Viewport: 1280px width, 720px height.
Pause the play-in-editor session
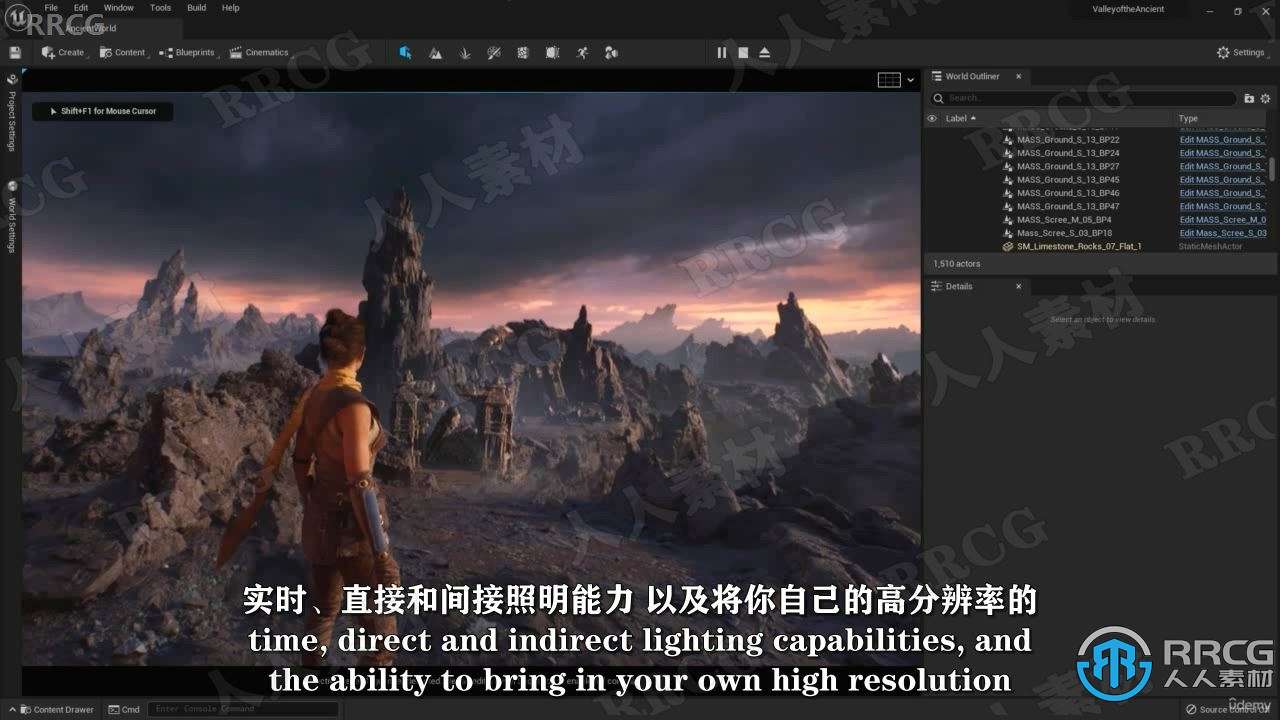pyautogui.click(x=722, y=52)
